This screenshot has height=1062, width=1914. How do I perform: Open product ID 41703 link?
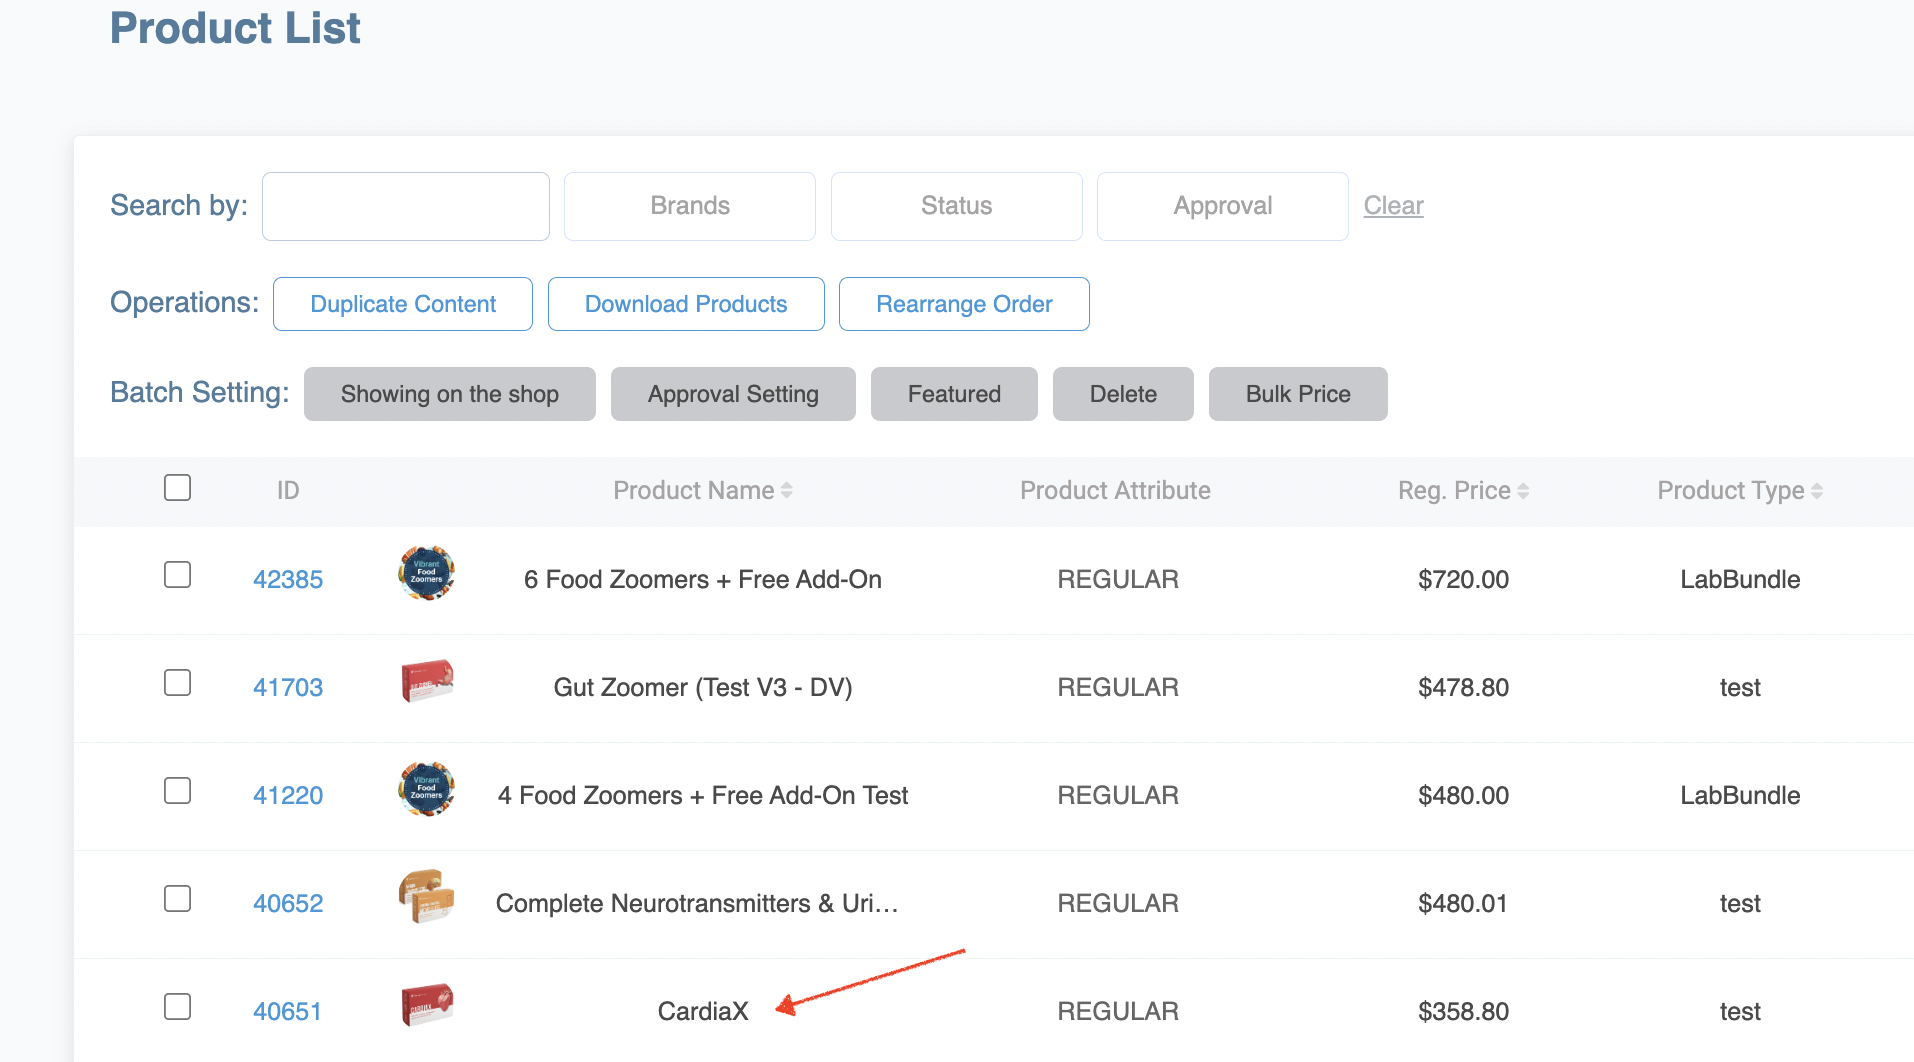point(288,688)
